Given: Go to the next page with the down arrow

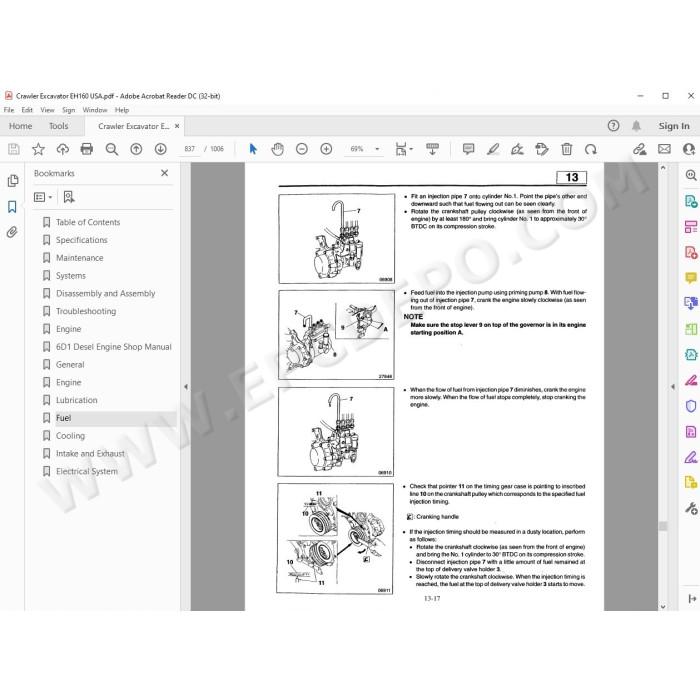Looking at the screenshot, I should (x=161, y=149).
